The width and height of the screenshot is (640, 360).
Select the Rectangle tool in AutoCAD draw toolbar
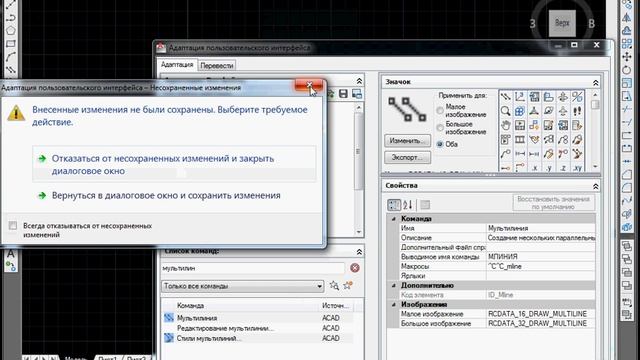pos(11,44)
